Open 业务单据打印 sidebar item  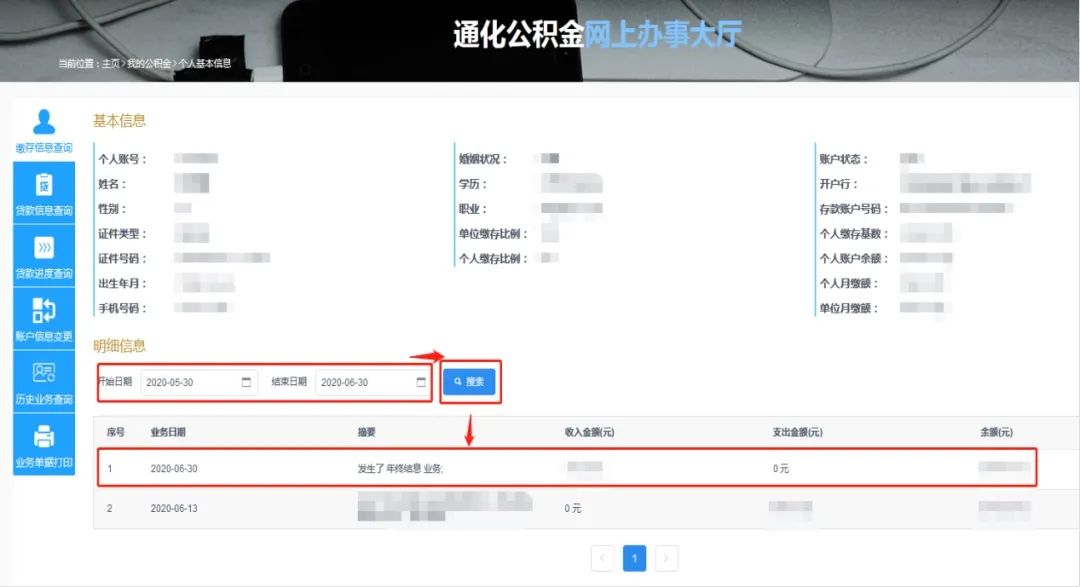[44, 445]
